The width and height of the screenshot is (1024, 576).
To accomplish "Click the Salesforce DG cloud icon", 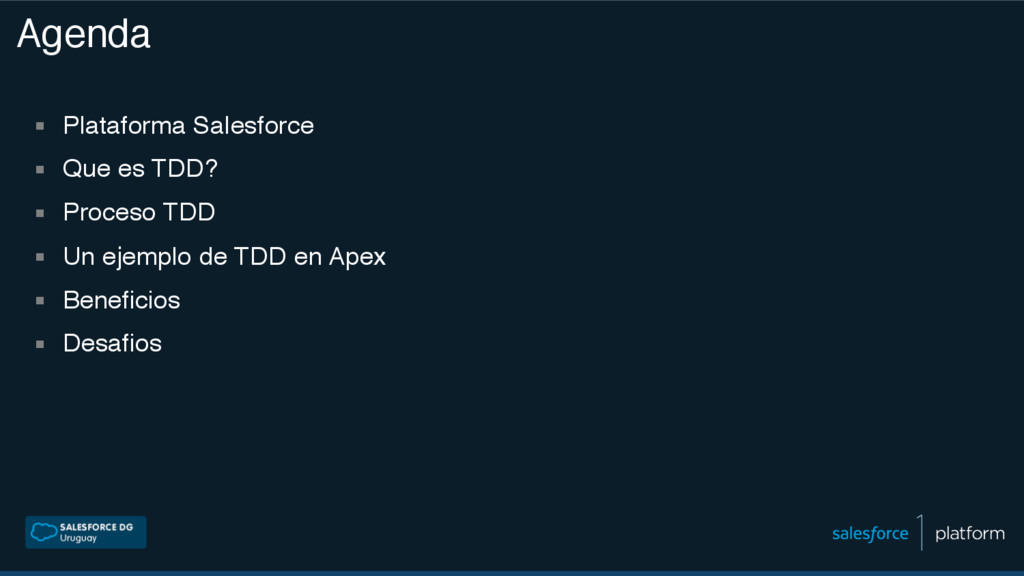I will (x=44, y=532).
